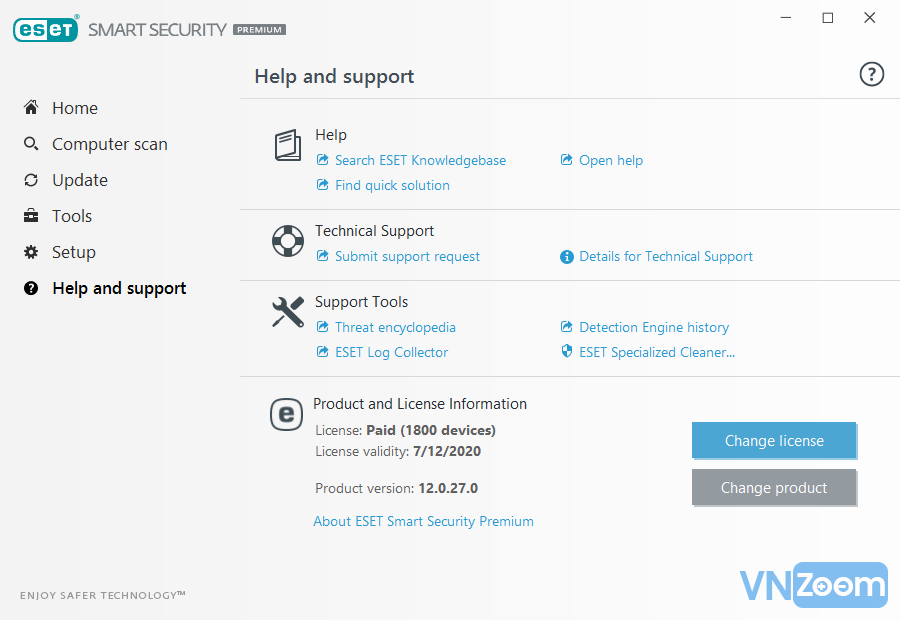The image size is (900, 620).
Task: Click the Support Tools wrench icon
Action: point(287,312)
